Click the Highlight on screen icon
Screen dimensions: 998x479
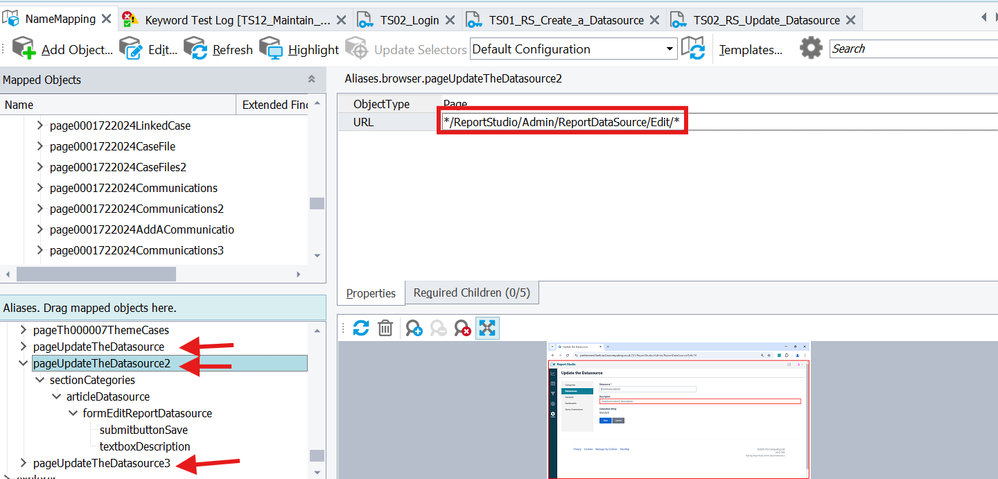coord(271,49)
